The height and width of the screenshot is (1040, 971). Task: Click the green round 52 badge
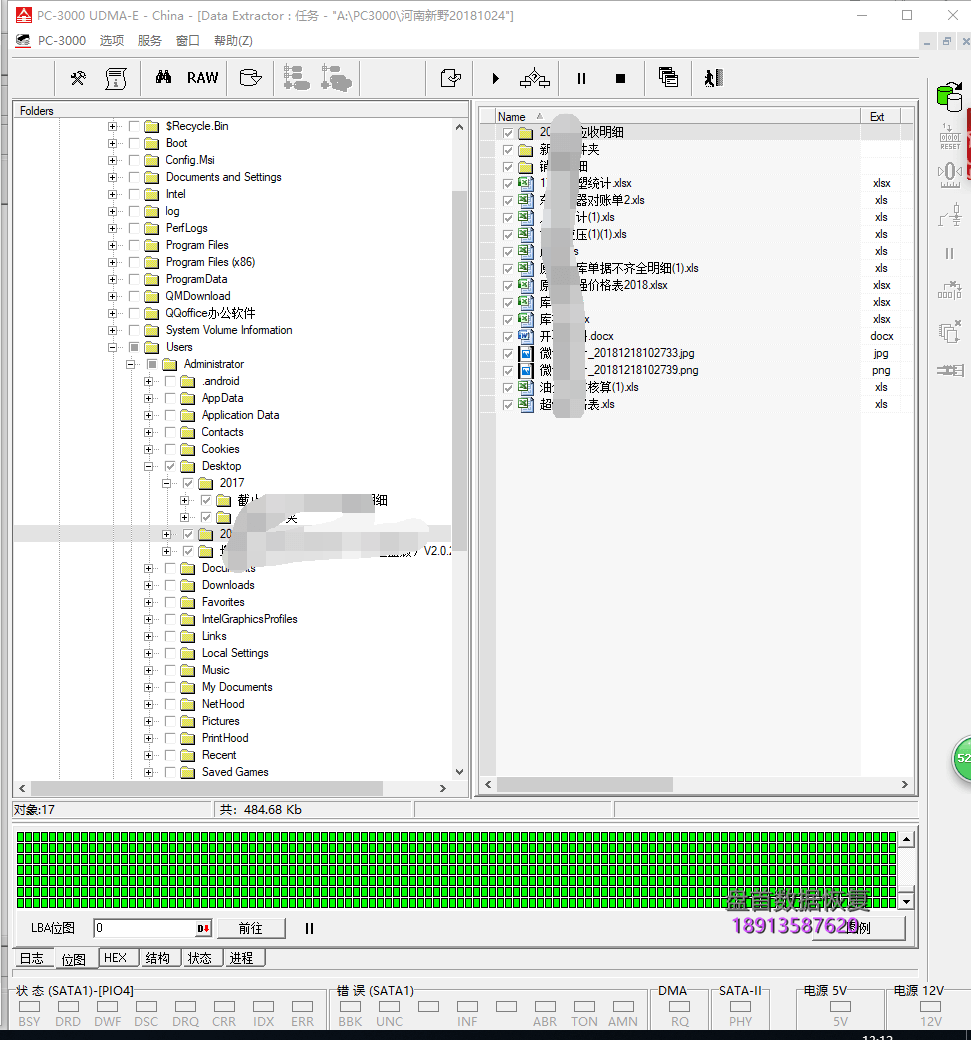click(x=962, y=758)
